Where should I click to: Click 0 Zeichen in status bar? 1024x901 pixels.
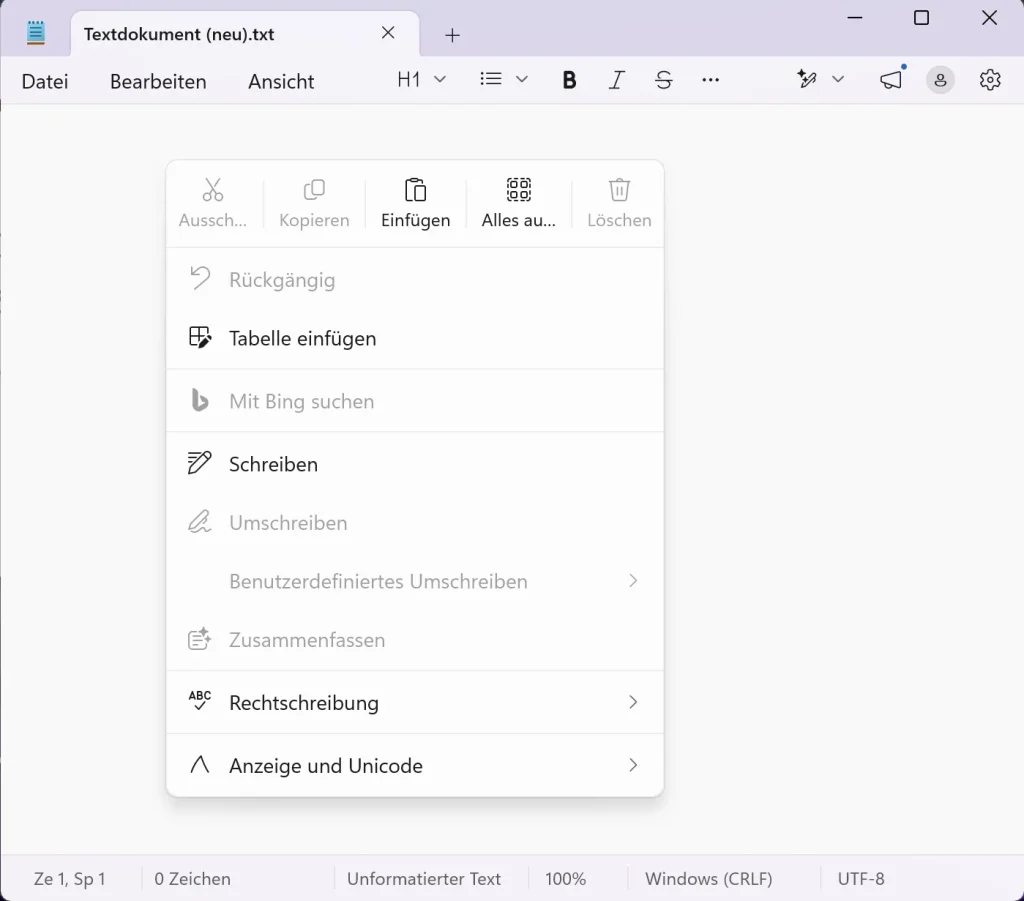(193, 879)
